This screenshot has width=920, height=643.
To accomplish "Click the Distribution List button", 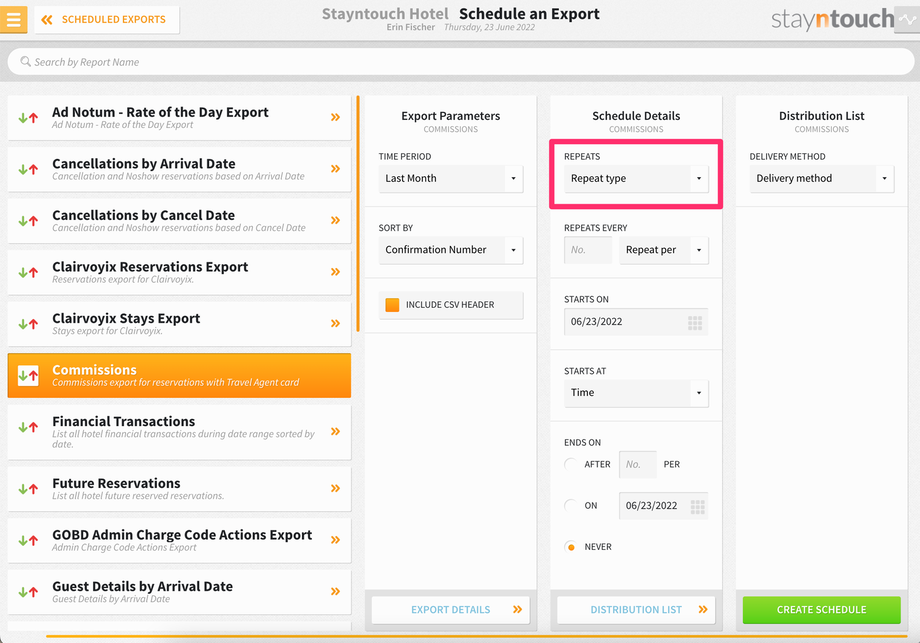I will (x=636, y=610).
